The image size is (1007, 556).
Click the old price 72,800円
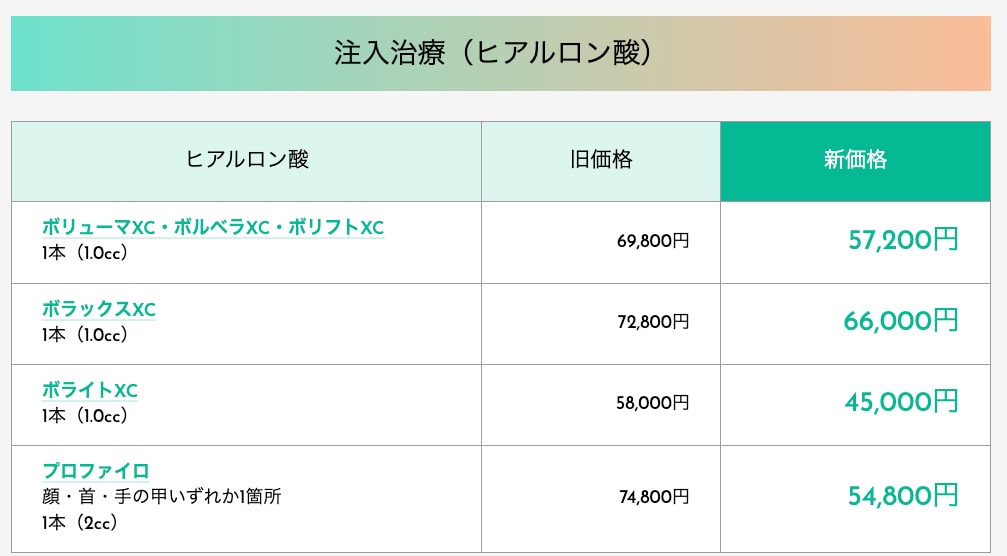653,322
